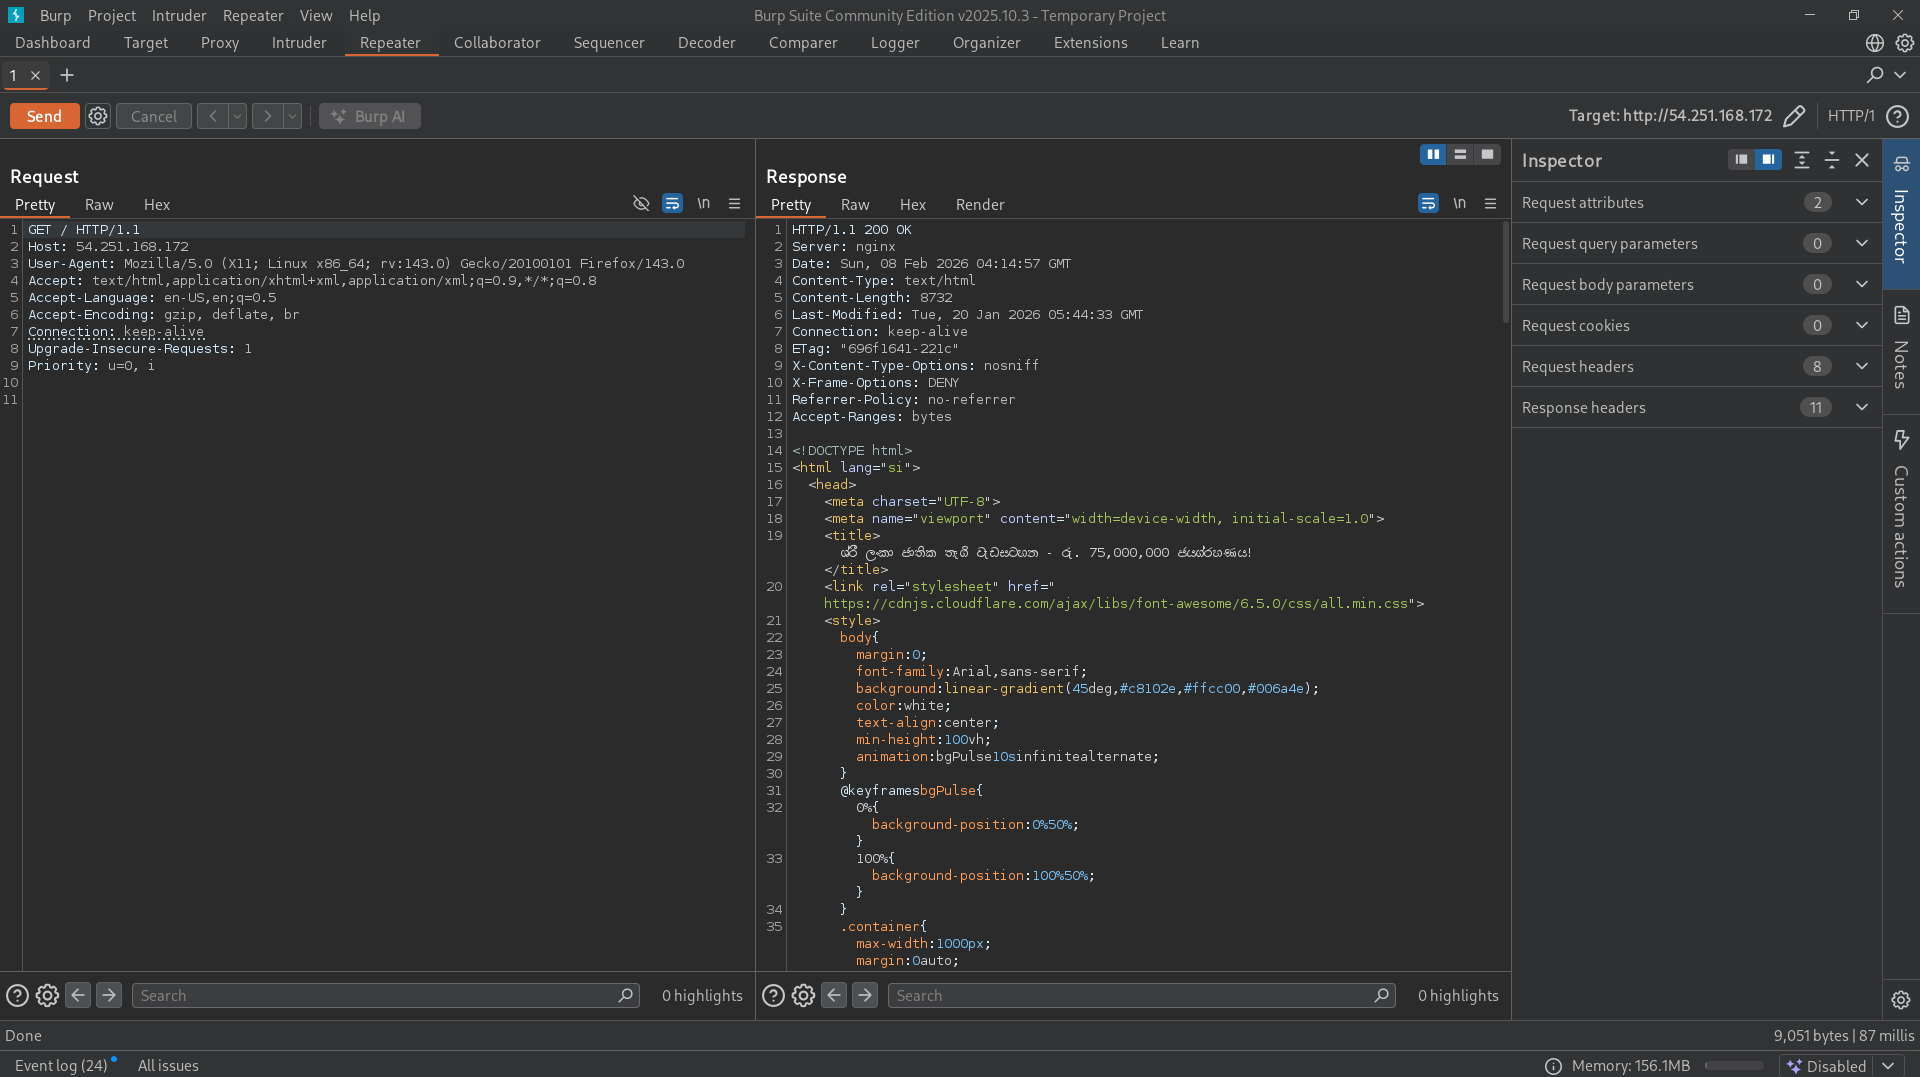Click the Burp AI button
Viewport: 1920px width, 1077px height.
pos(370,116)
